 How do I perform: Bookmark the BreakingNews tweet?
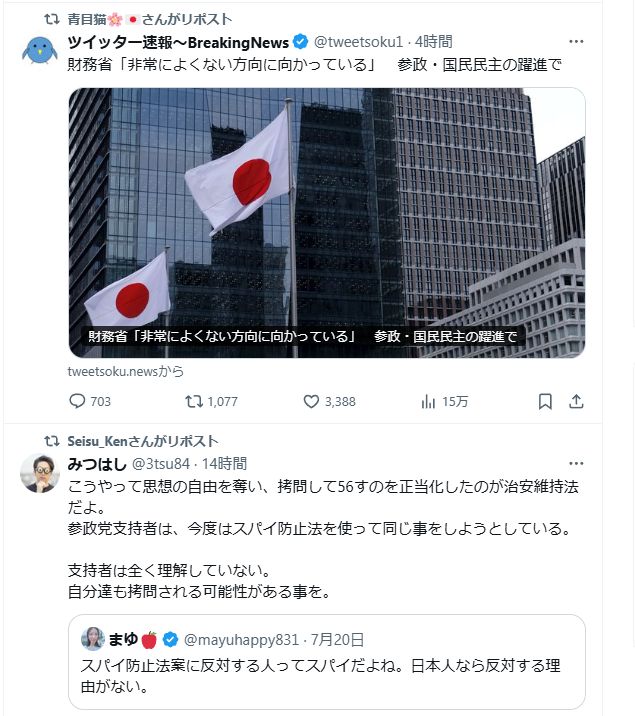pos(545,401)
